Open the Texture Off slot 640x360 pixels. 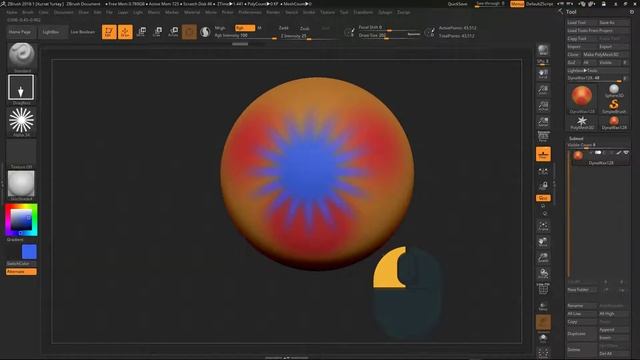tap(22, 153)
